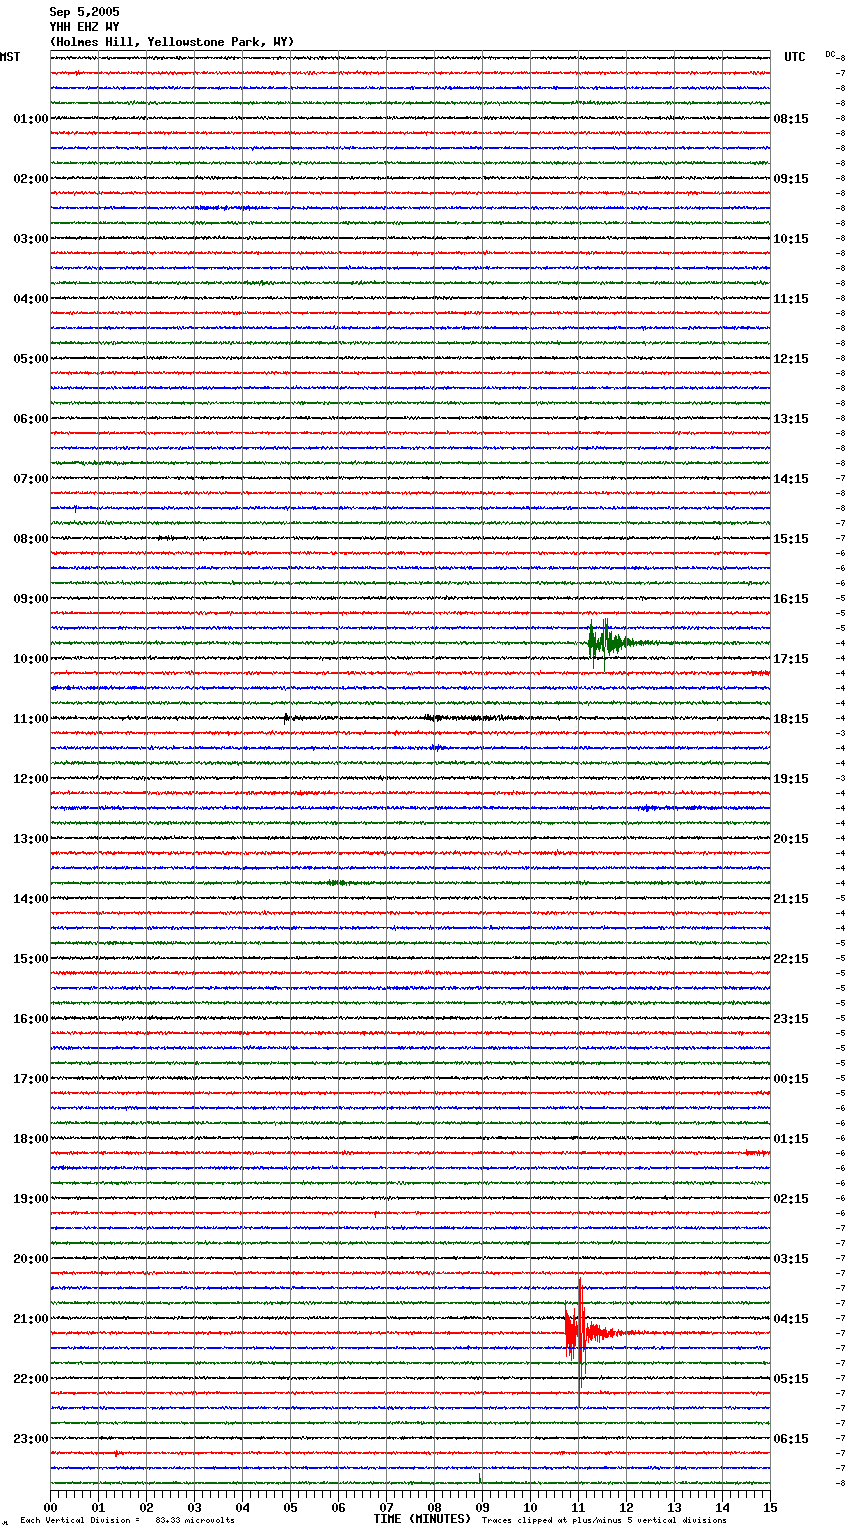Click the MST time label '09:00'
This screenshot has height=1534, width=850.
coord(31,599)
